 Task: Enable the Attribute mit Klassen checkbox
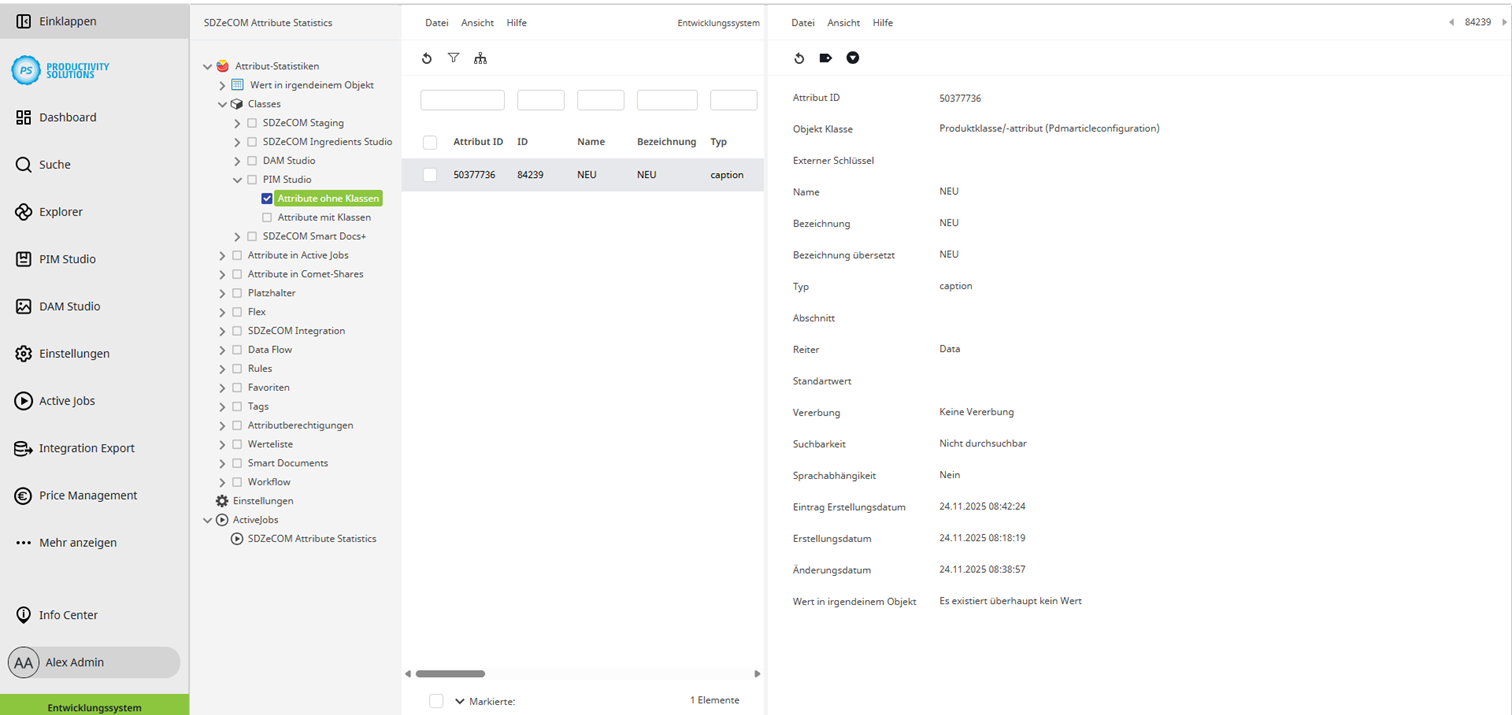(266, 217)
